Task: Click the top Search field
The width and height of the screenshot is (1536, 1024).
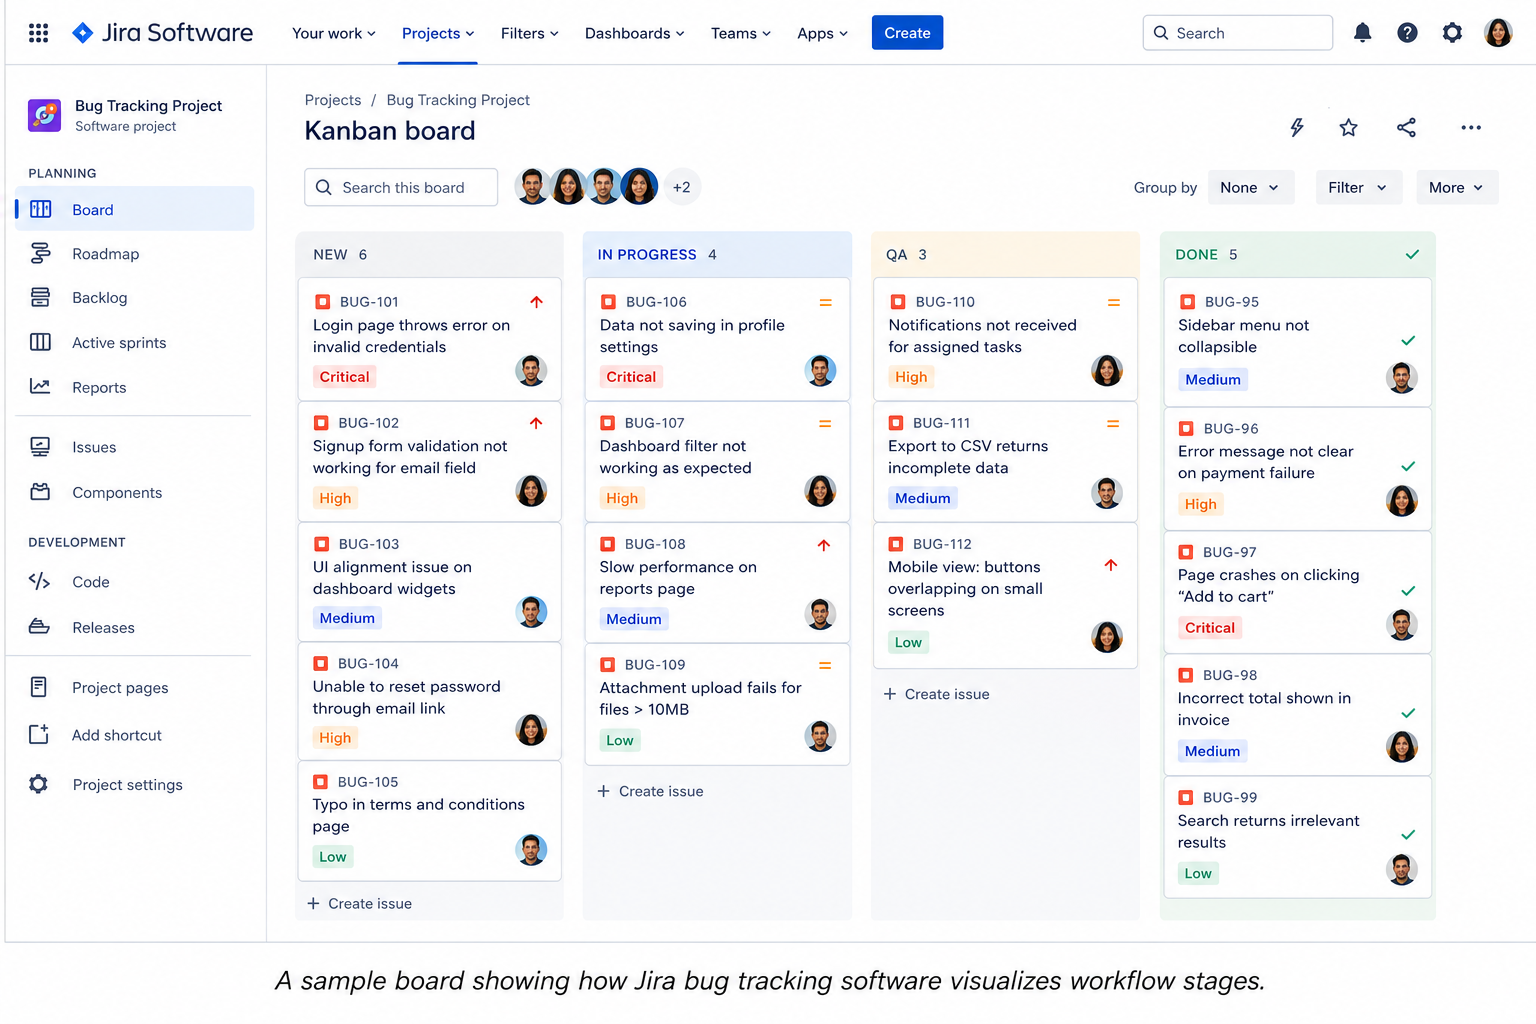Action: [x=1237, y=33]
